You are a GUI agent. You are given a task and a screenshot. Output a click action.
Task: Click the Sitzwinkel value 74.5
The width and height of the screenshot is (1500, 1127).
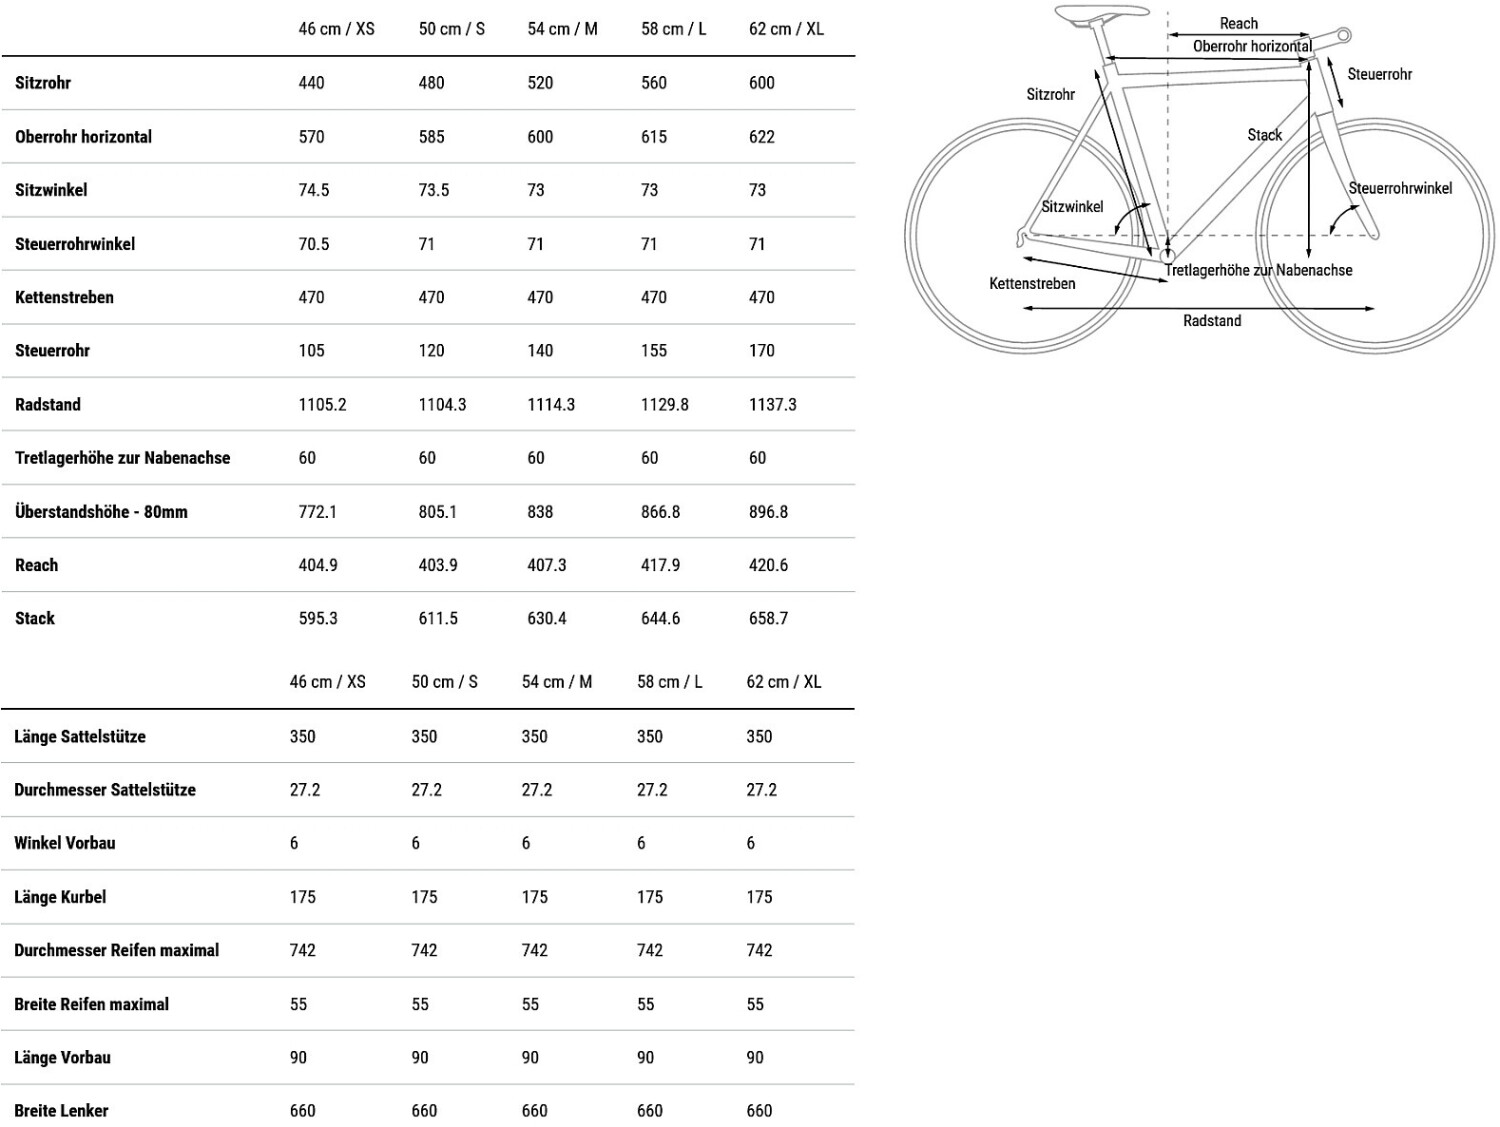[313, 190]
